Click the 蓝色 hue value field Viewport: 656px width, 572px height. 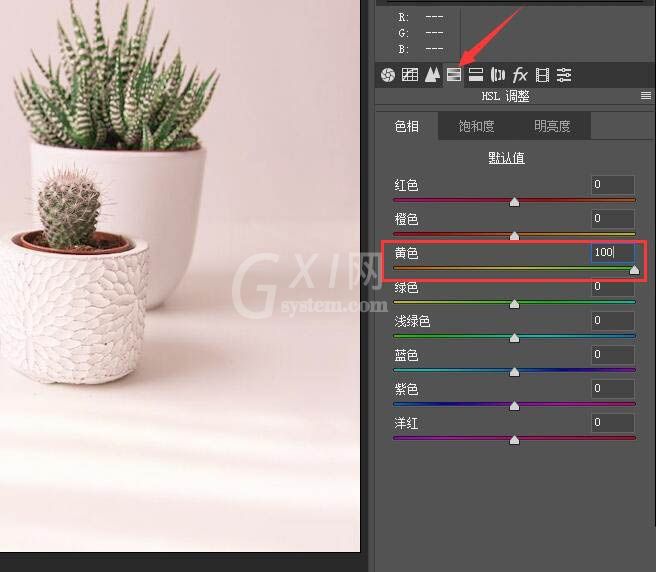[612, 355]
